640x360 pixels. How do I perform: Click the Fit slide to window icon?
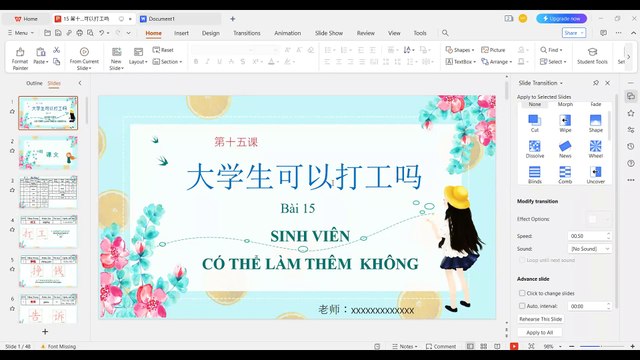click(x=531, y=346)
